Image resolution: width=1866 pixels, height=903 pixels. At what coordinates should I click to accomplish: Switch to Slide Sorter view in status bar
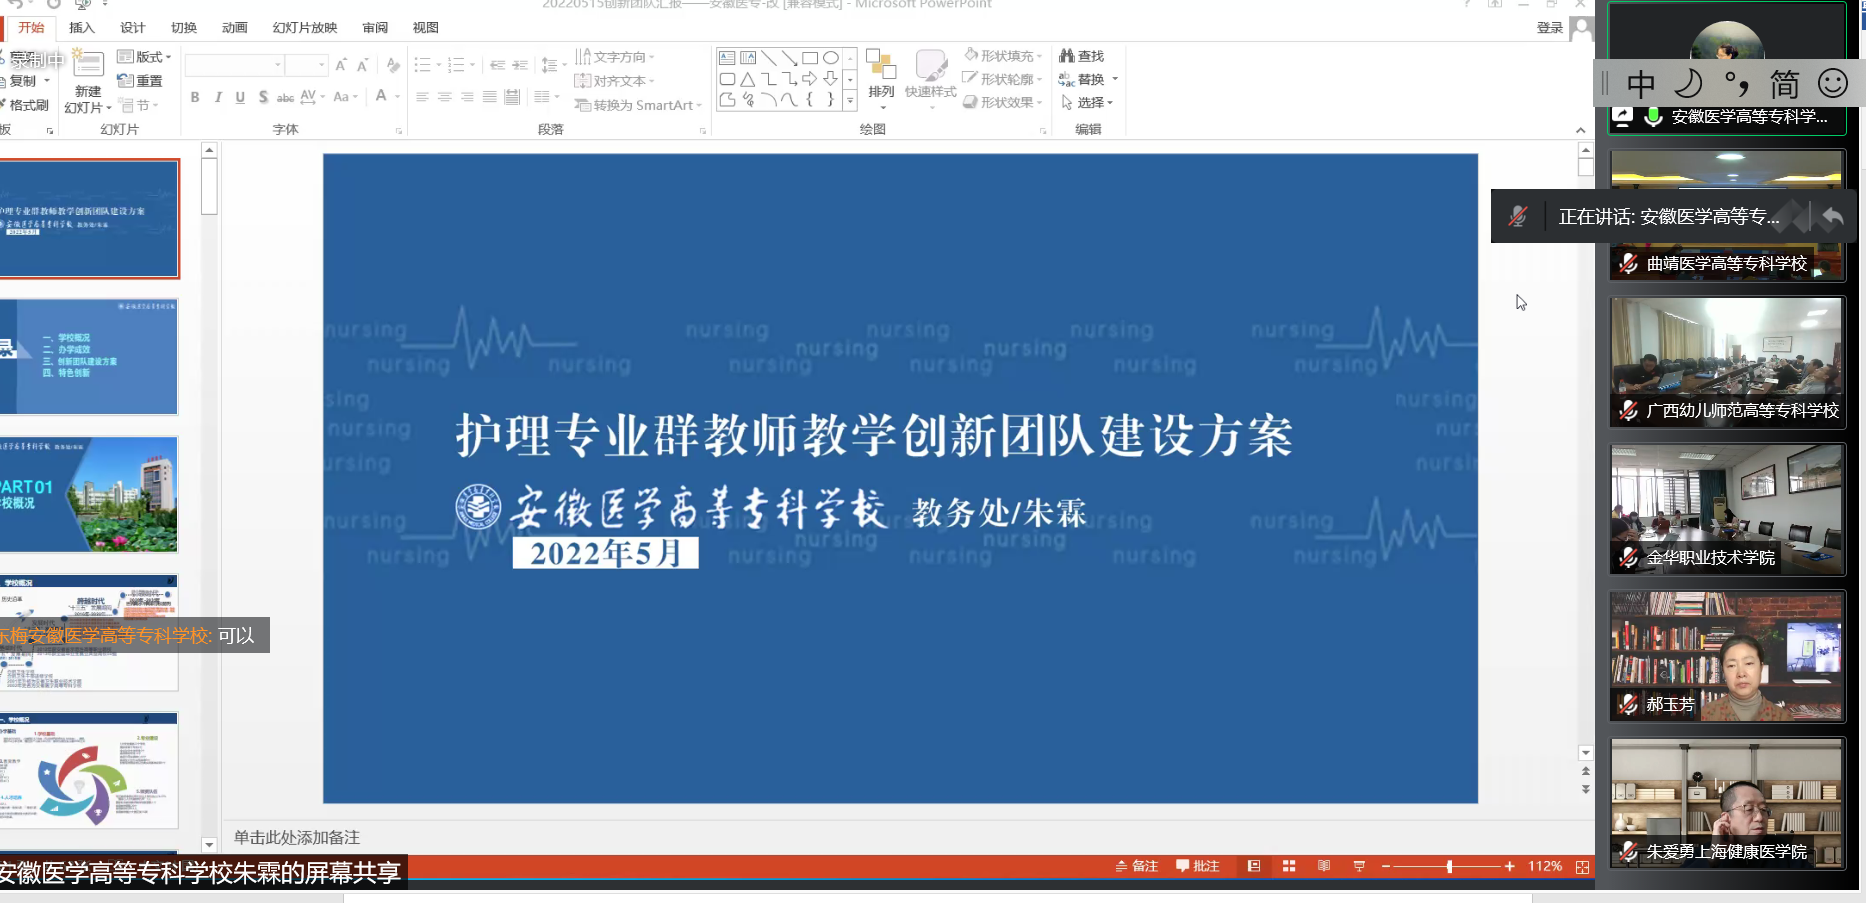point(1289,866)
